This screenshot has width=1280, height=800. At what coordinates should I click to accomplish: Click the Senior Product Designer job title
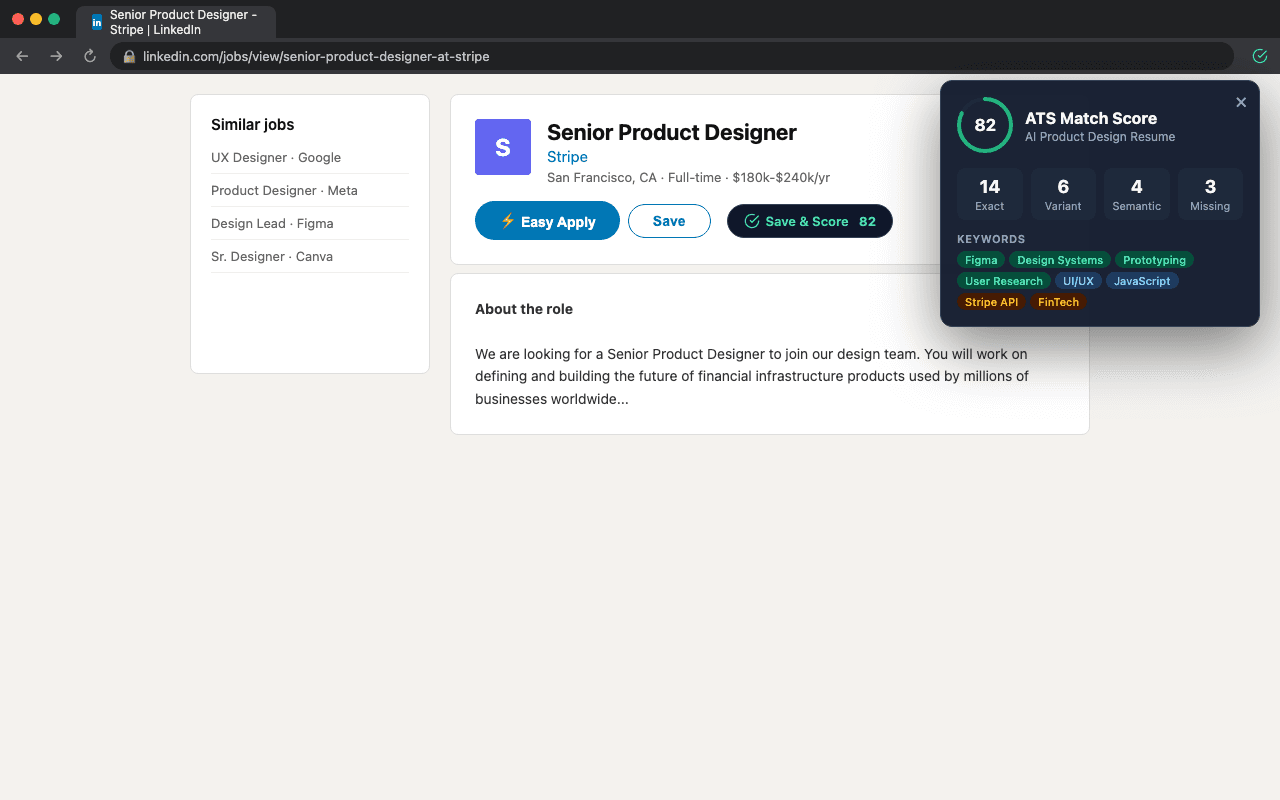click(x=672, y=132)
